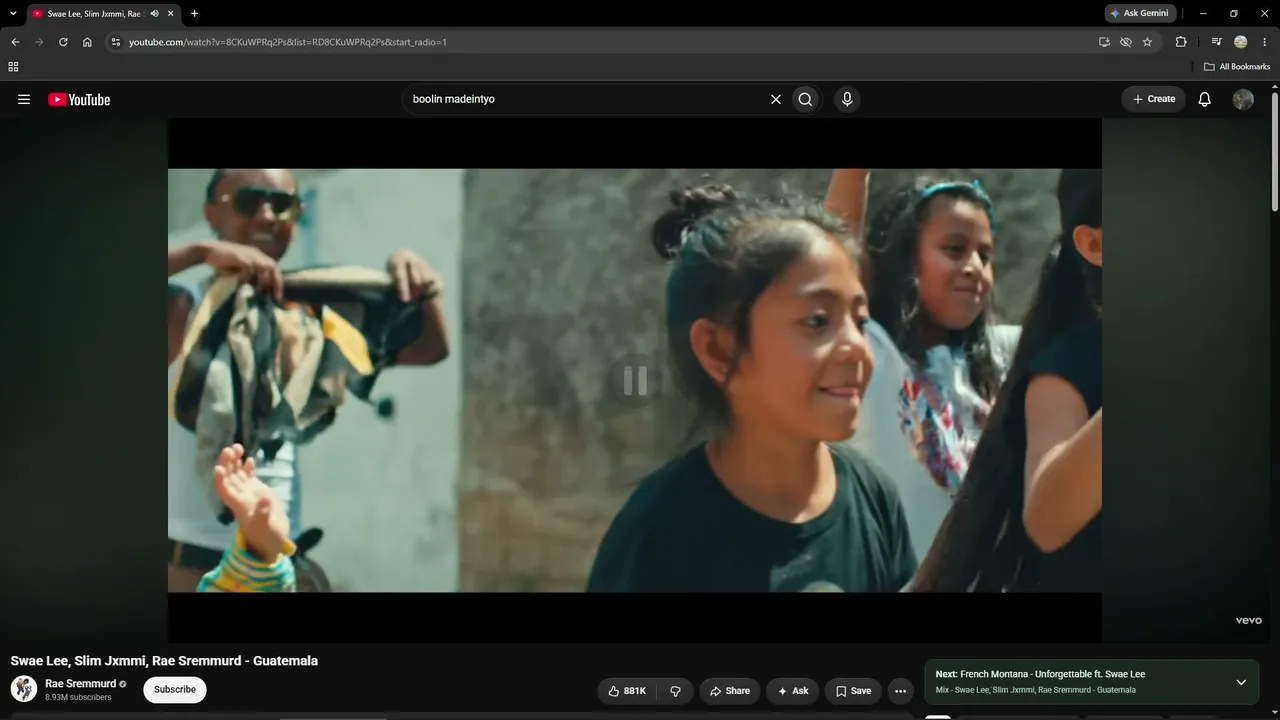1280x720 pixels.
Task: Click the video title text 'Guatemala'
Action: (x=285, y=661)
